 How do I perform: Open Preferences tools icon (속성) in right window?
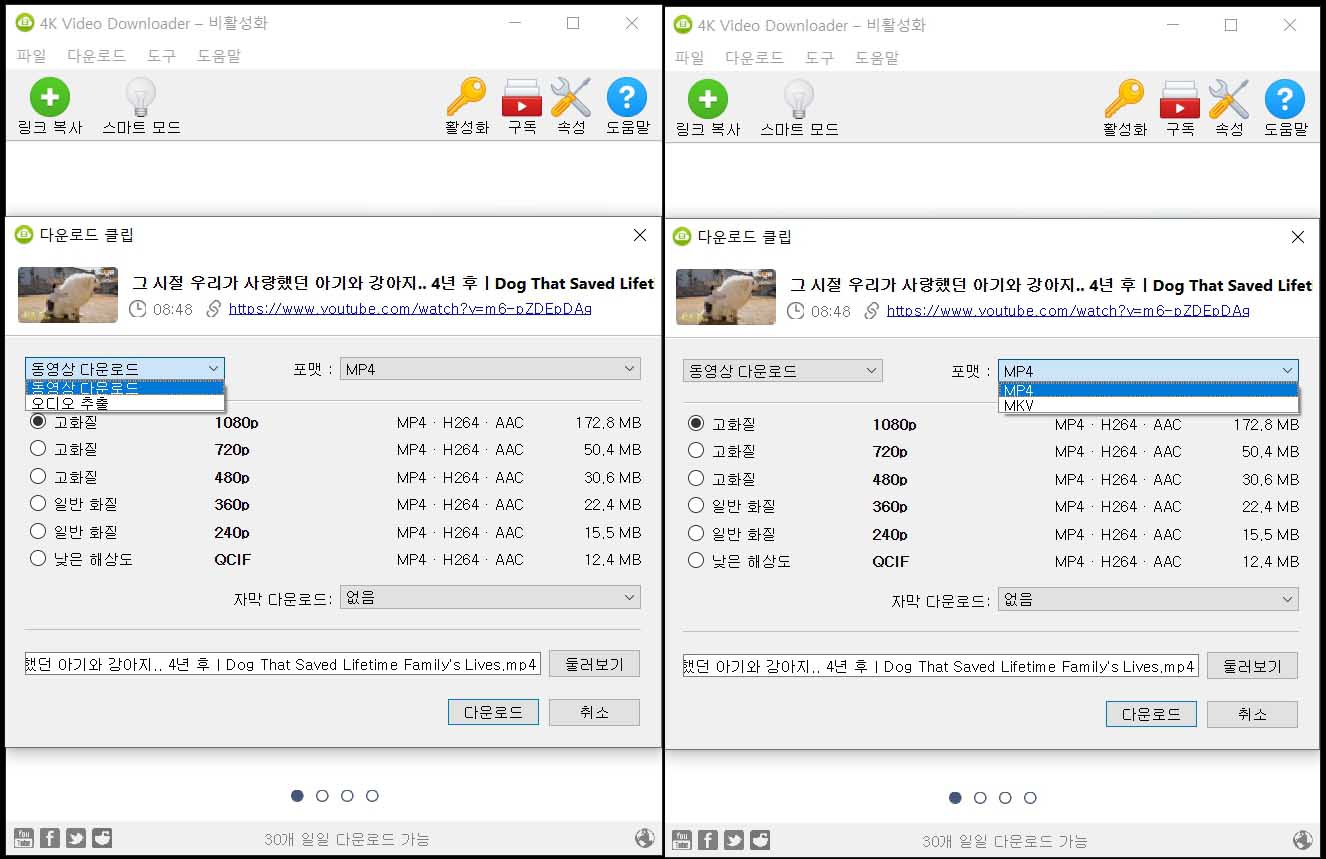click(x=1229, y=108)
